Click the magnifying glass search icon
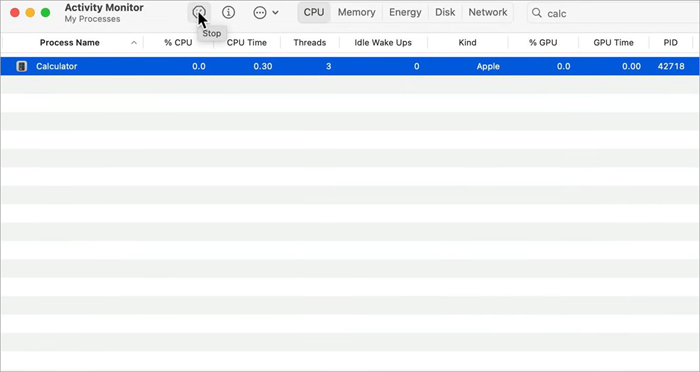 [537, 13]
